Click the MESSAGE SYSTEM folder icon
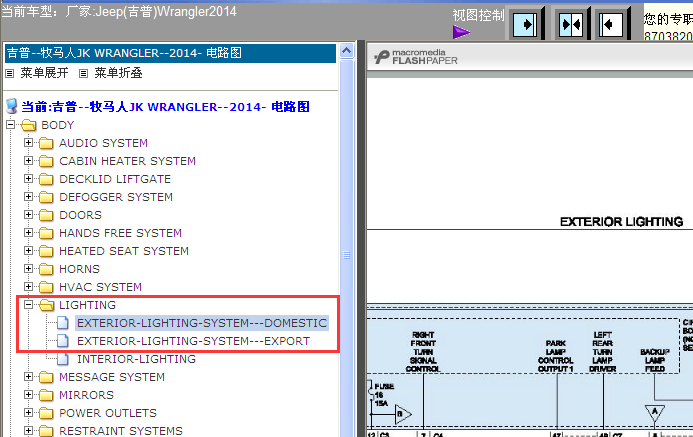Screen dimensions: 693x437 click(46, 377)
